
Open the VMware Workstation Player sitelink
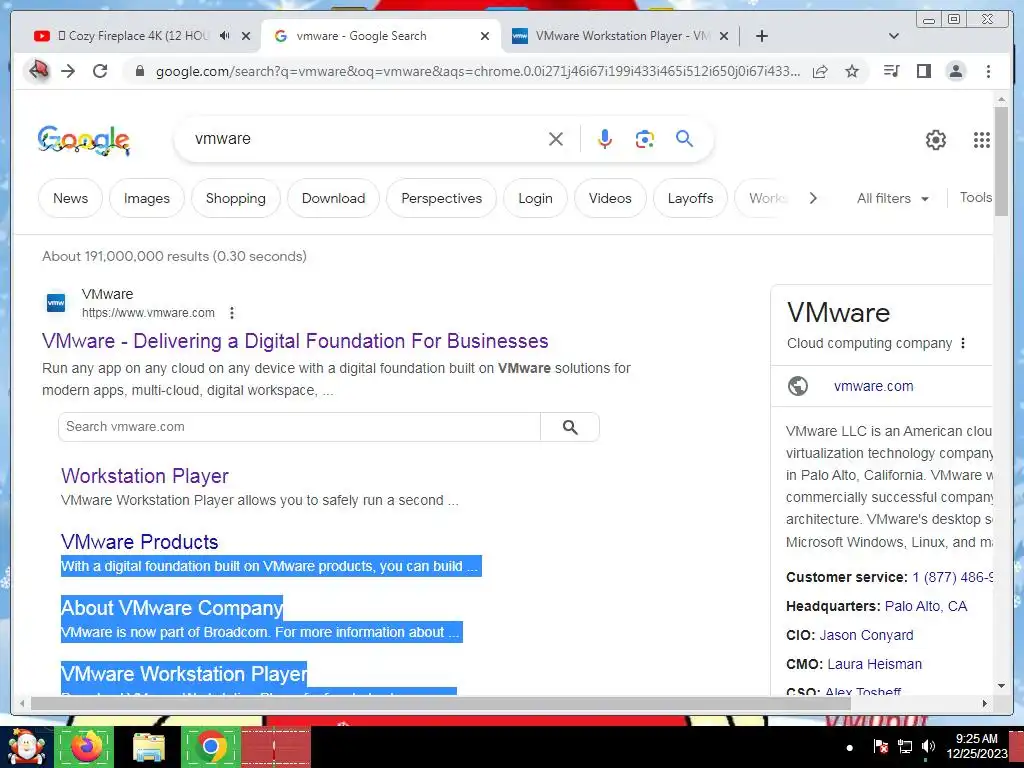click(184, 674)
